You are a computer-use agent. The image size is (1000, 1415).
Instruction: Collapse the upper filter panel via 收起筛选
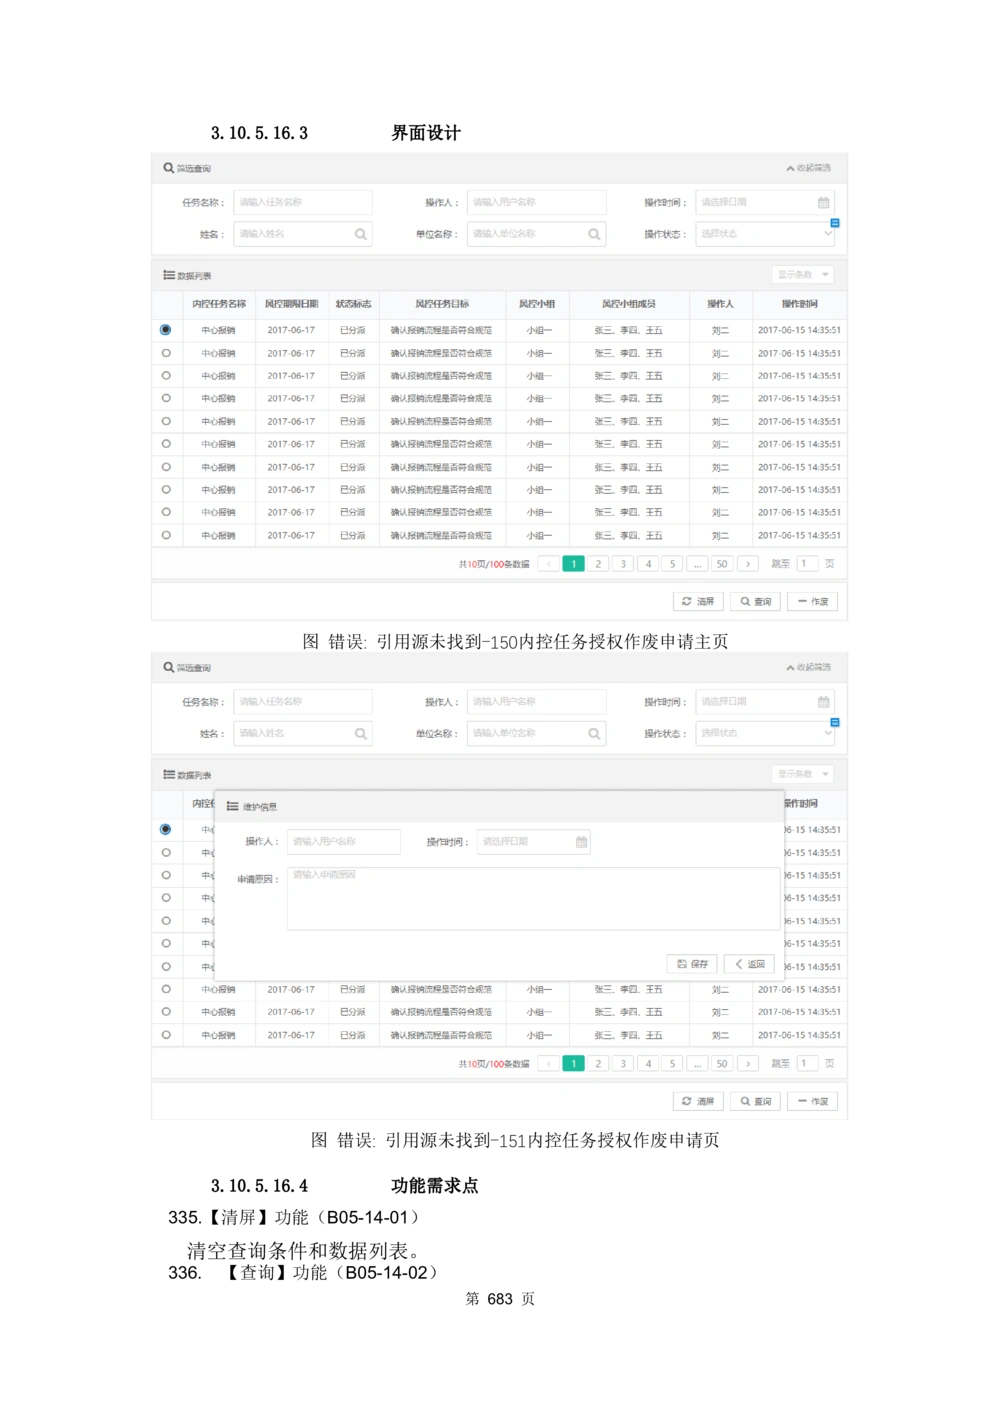808,168
